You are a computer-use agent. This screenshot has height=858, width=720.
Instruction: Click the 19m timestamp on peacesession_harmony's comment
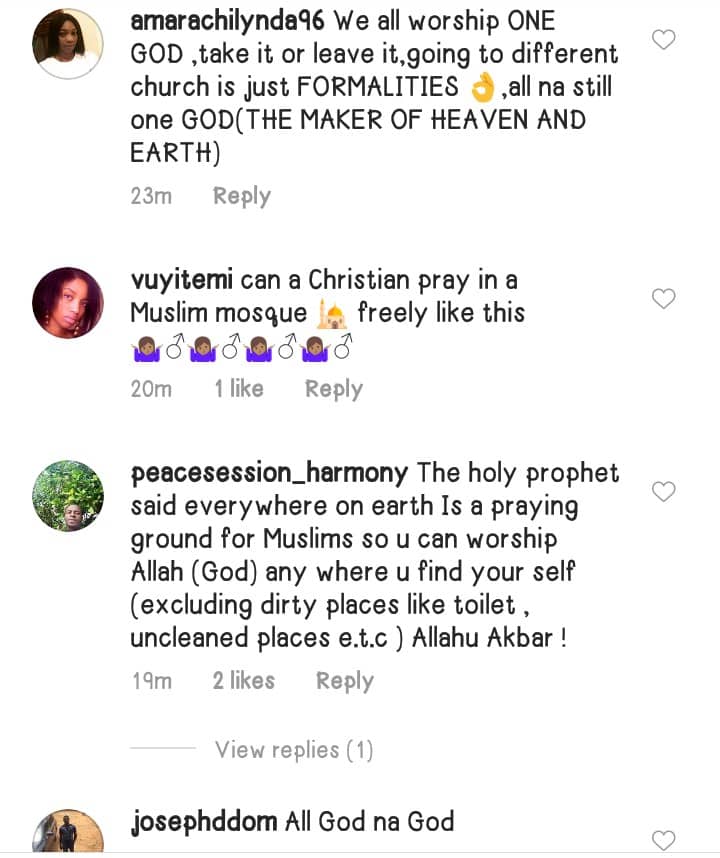point(151,681)
